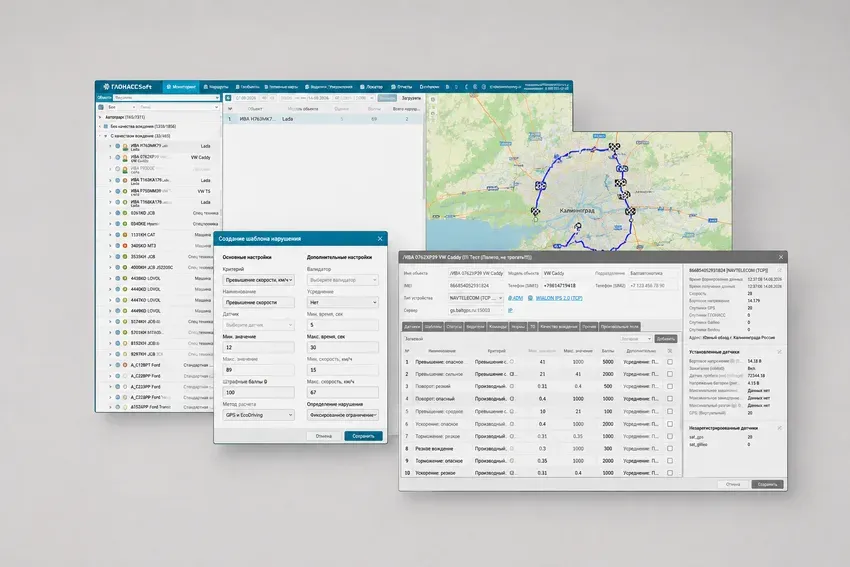850x567 pixels.
Task: Tick the checkbox for row 4 Поворот: опасный
Action: [x=670, y=398]
